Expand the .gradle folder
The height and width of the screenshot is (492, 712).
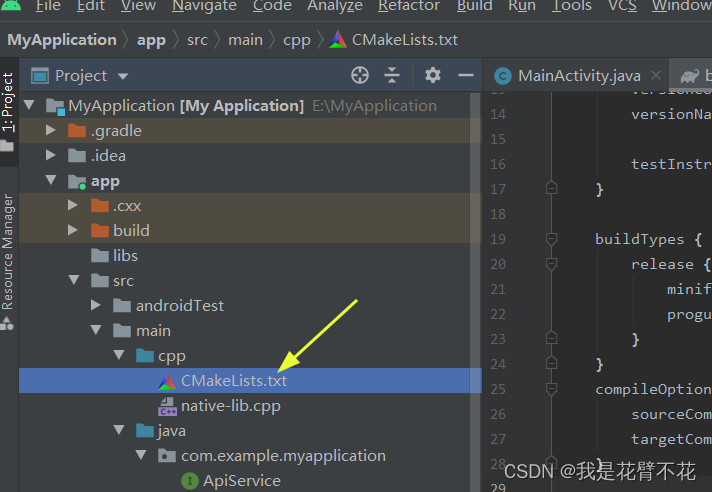pyautogui.click(x=51, y=131)
